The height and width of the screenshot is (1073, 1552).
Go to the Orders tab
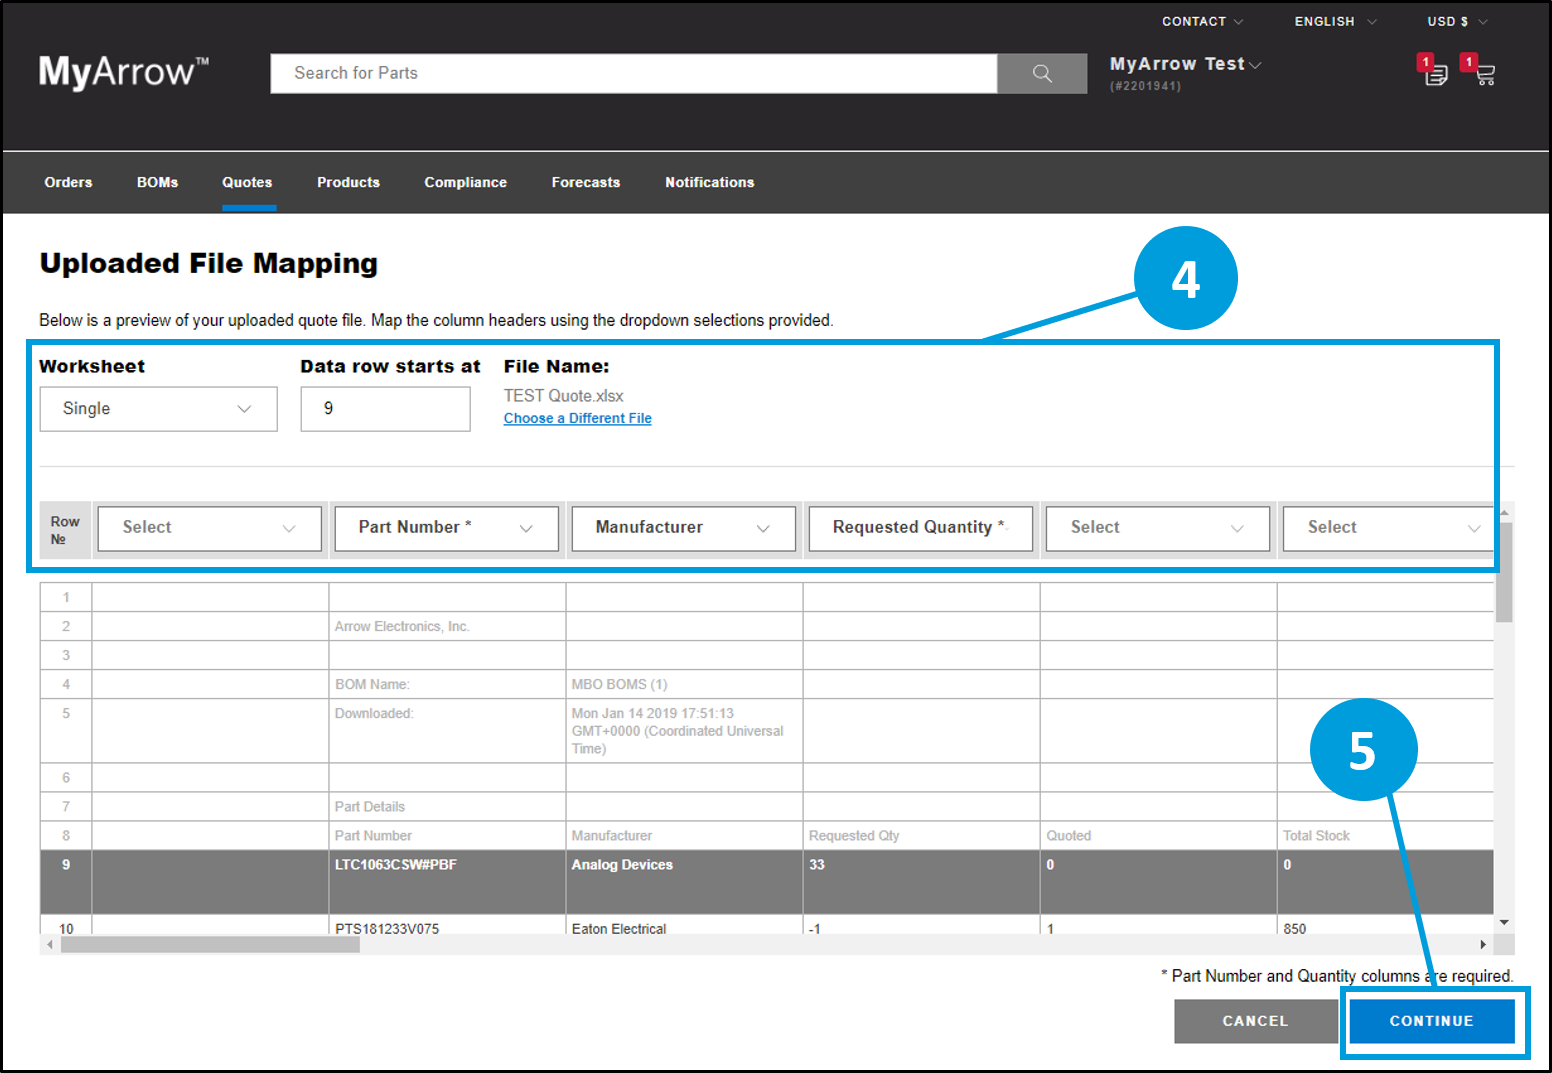(x=68, y=182)
